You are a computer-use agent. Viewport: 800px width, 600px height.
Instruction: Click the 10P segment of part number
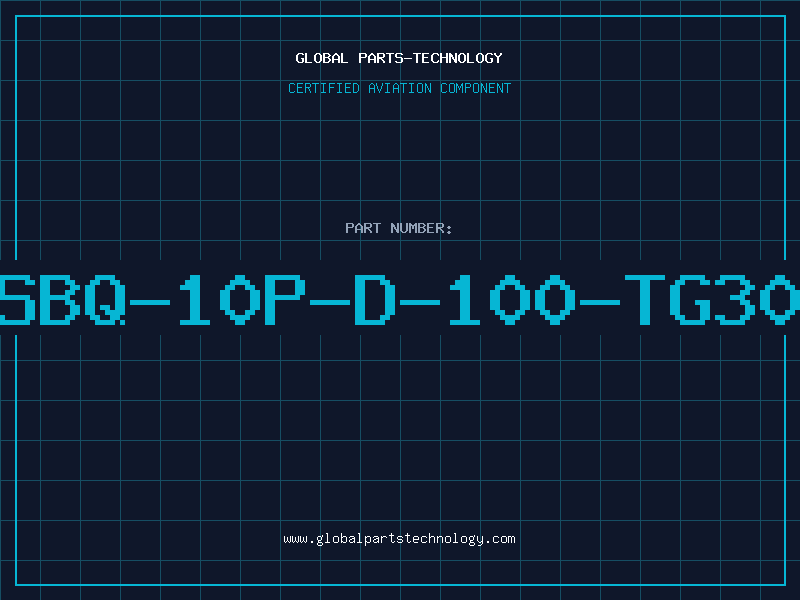click(241, 299)
